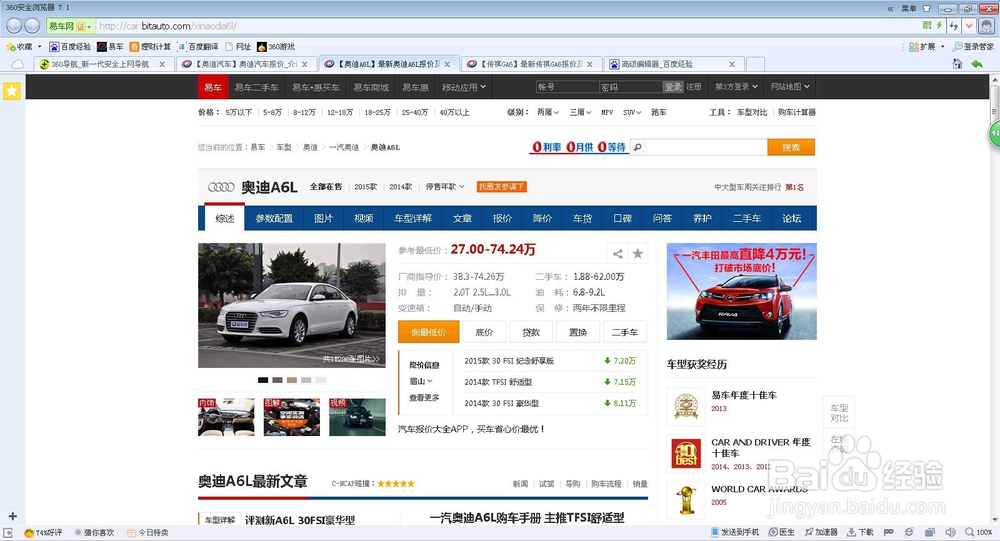Open the 论坛 tab

pos(791,218)
